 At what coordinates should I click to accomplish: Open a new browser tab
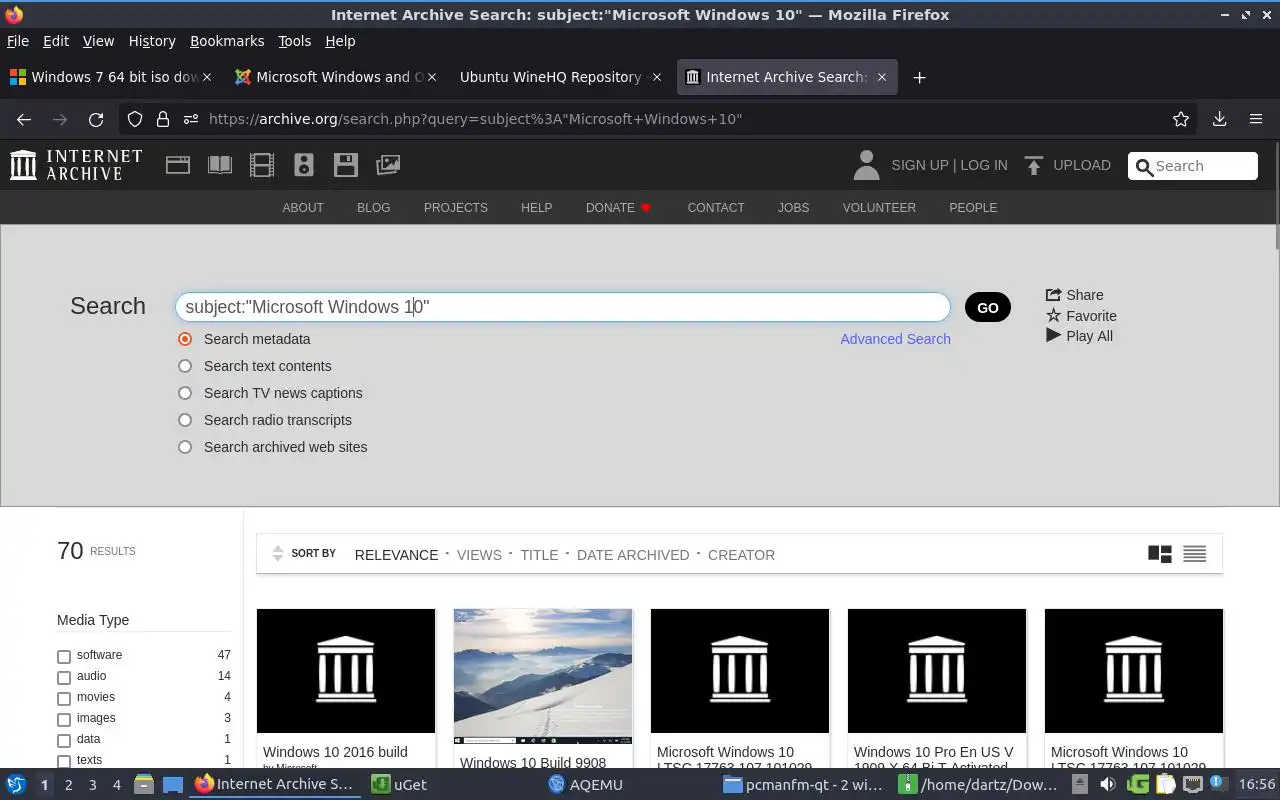(919, 77)
